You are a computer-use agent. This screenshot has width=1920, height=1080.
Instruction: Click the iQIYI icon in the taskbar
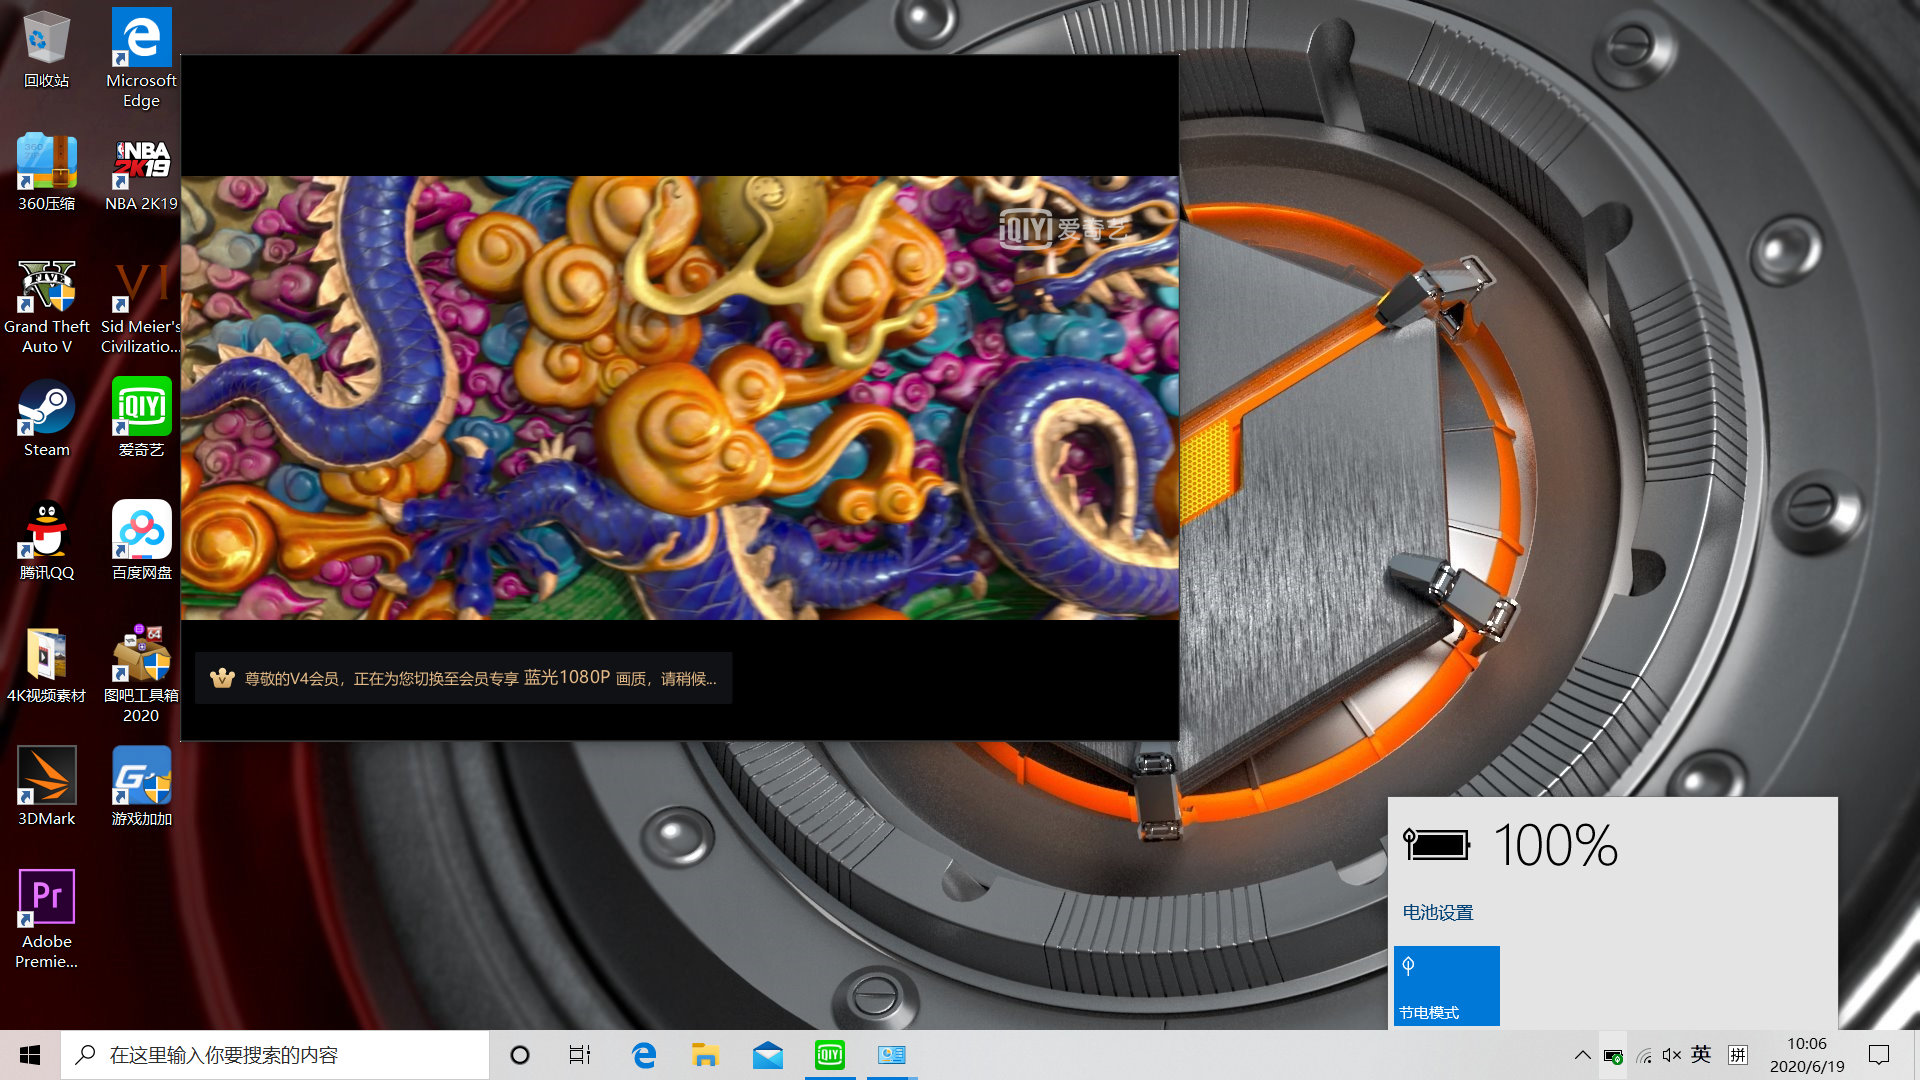tap(829, 1054)
